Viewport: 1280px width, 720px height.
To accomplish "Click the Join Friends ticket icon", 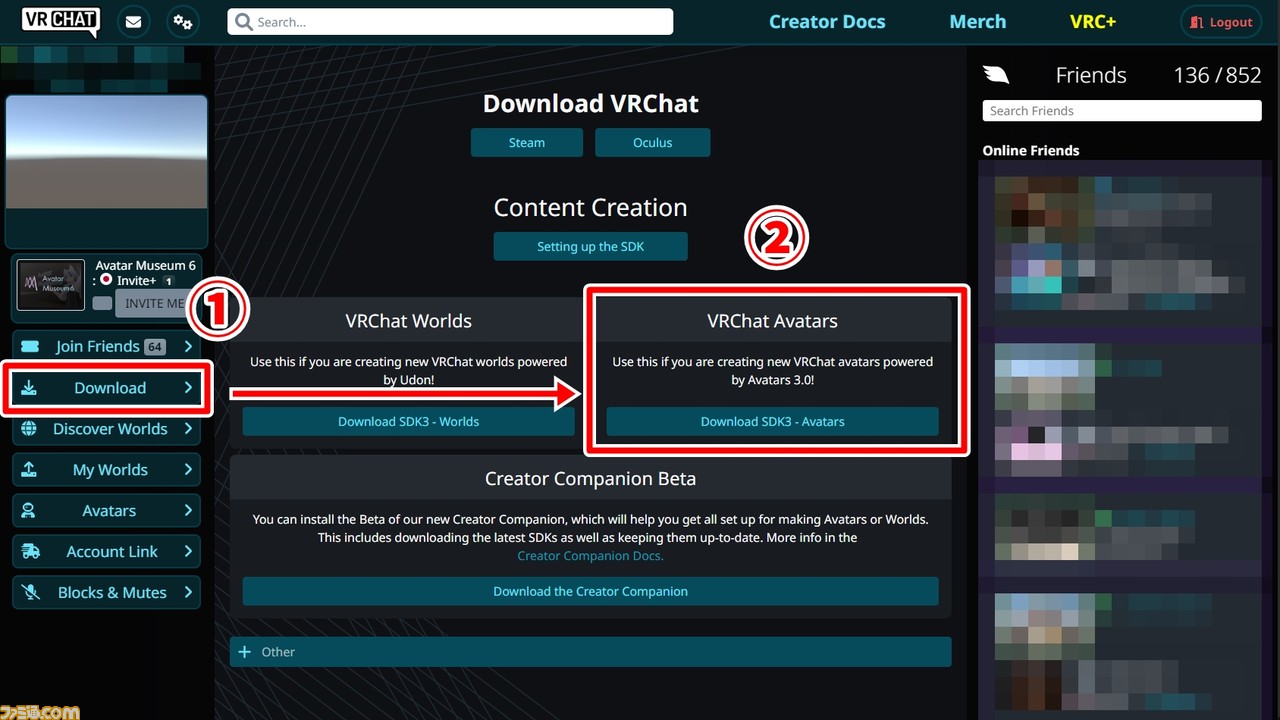I will (30, 346).
